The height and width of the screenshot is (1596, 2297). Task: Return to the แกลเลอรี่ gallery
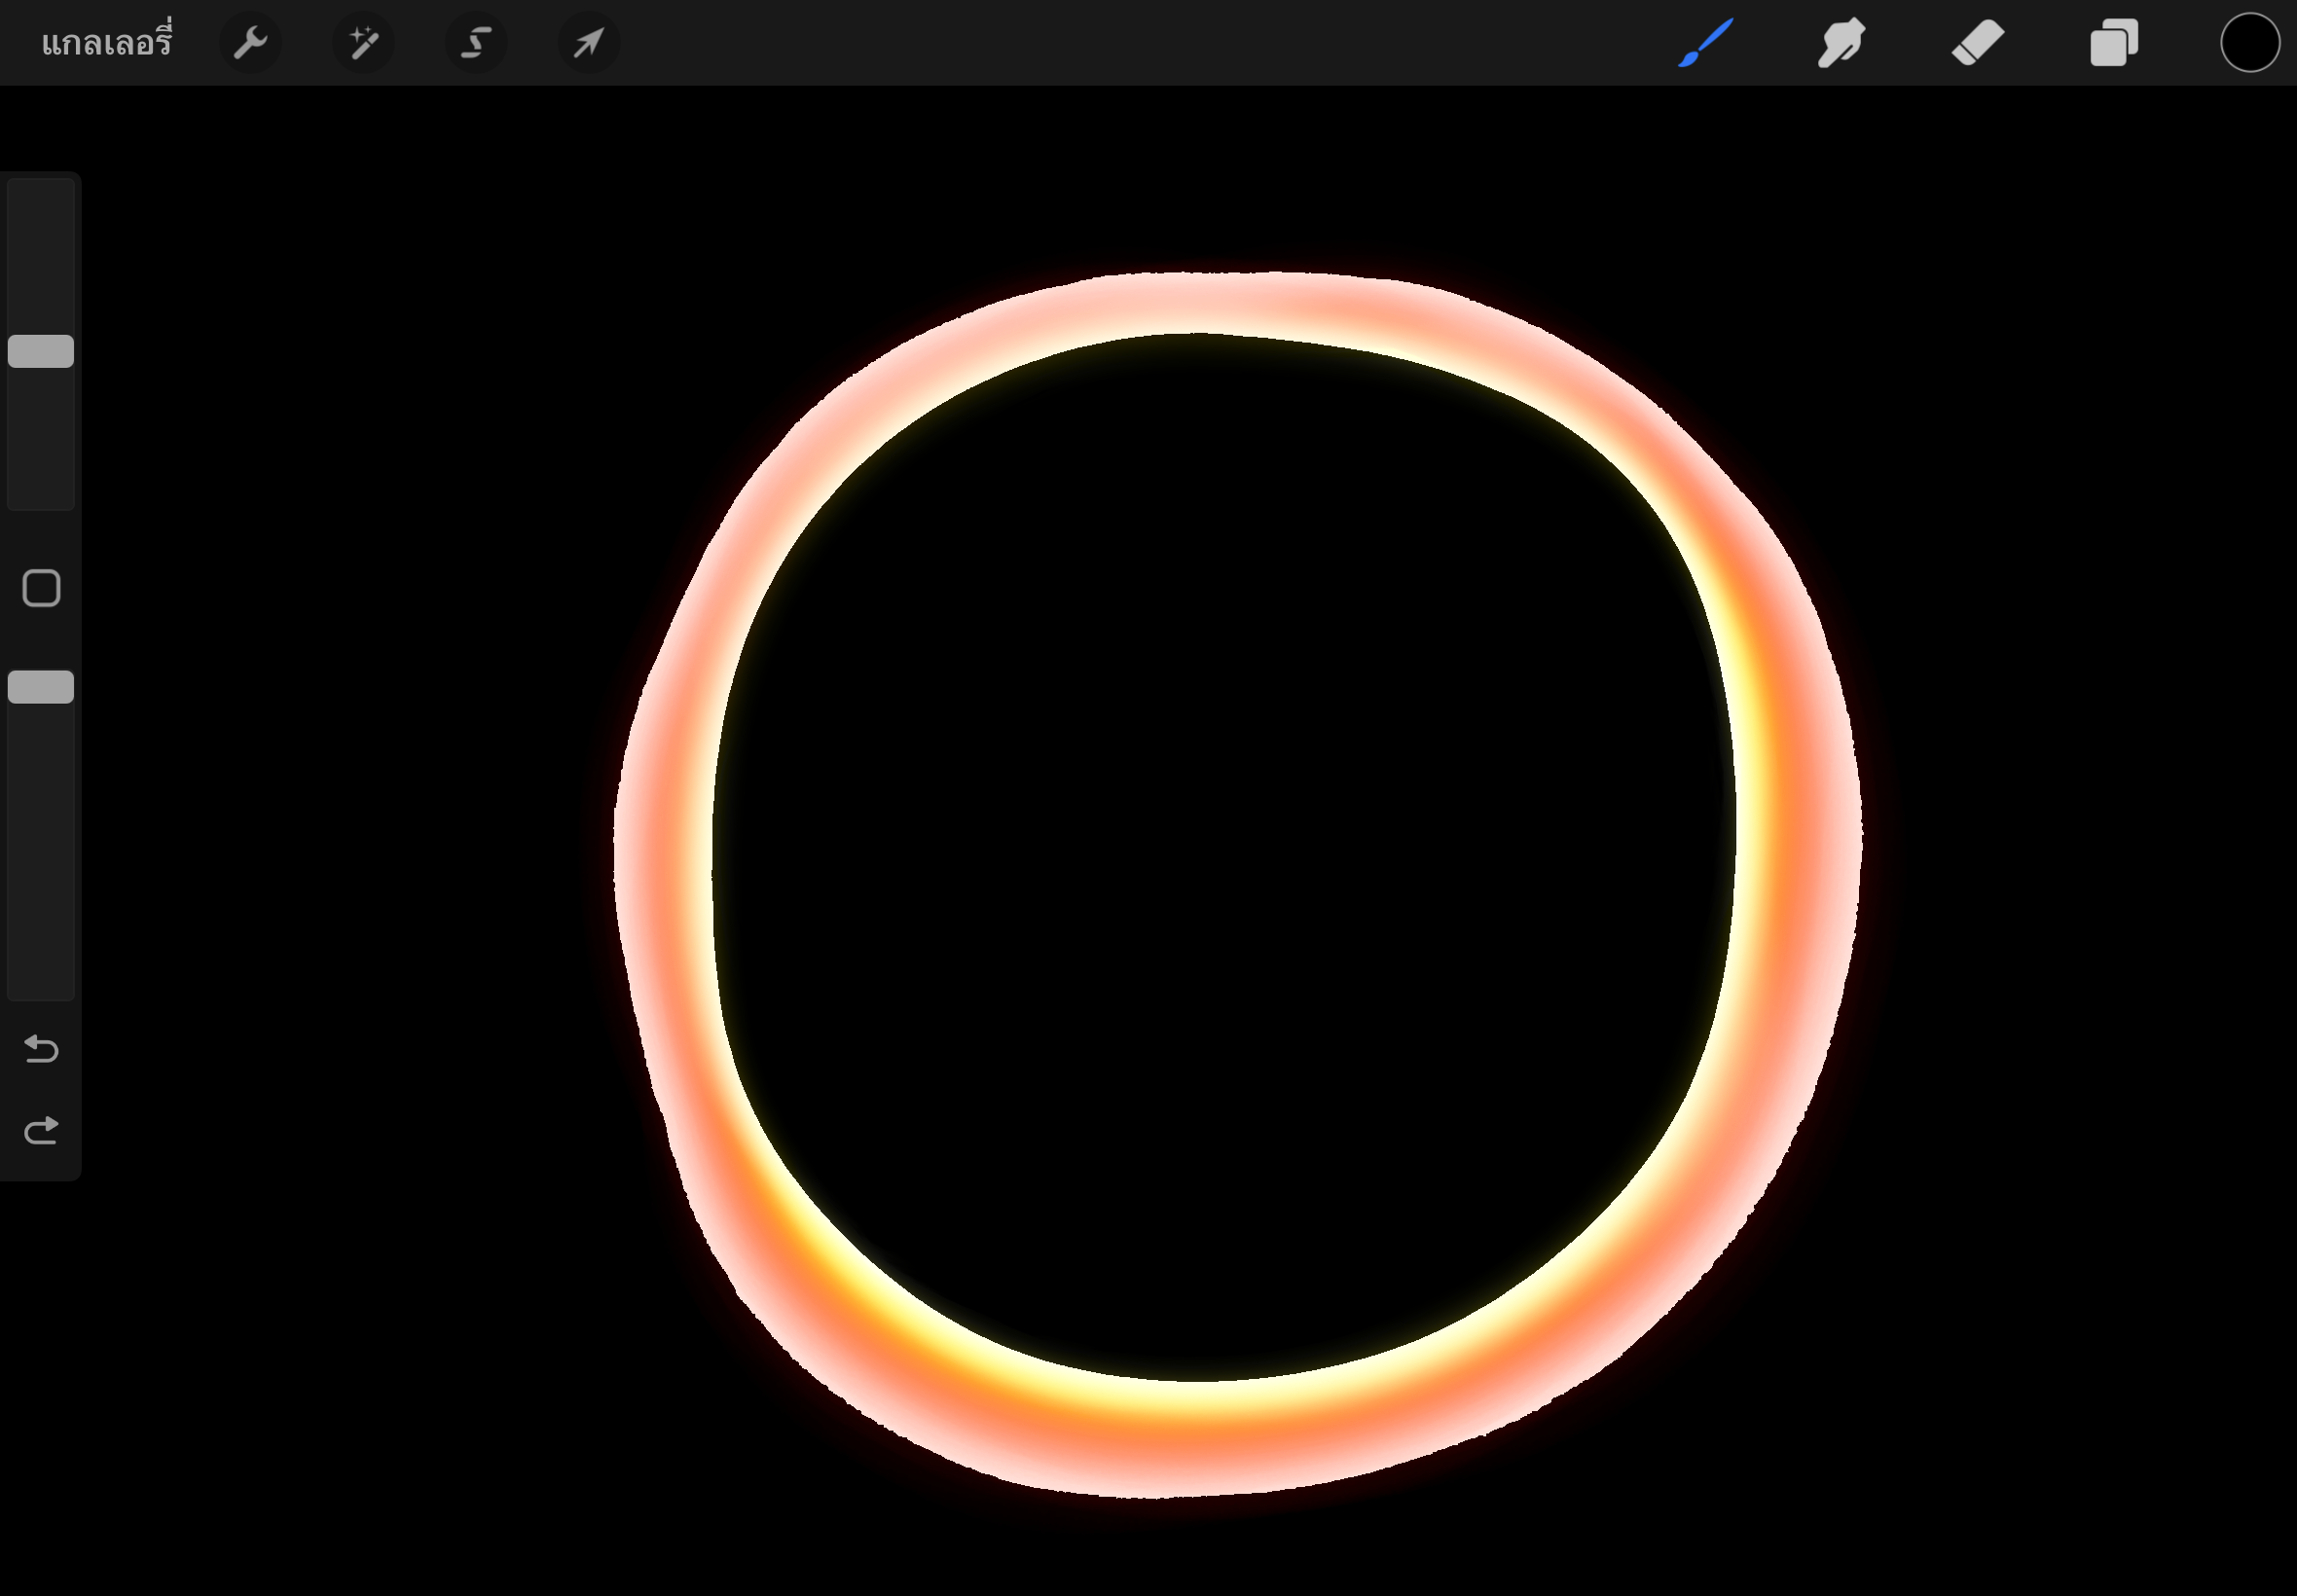[x=107, y=43]
